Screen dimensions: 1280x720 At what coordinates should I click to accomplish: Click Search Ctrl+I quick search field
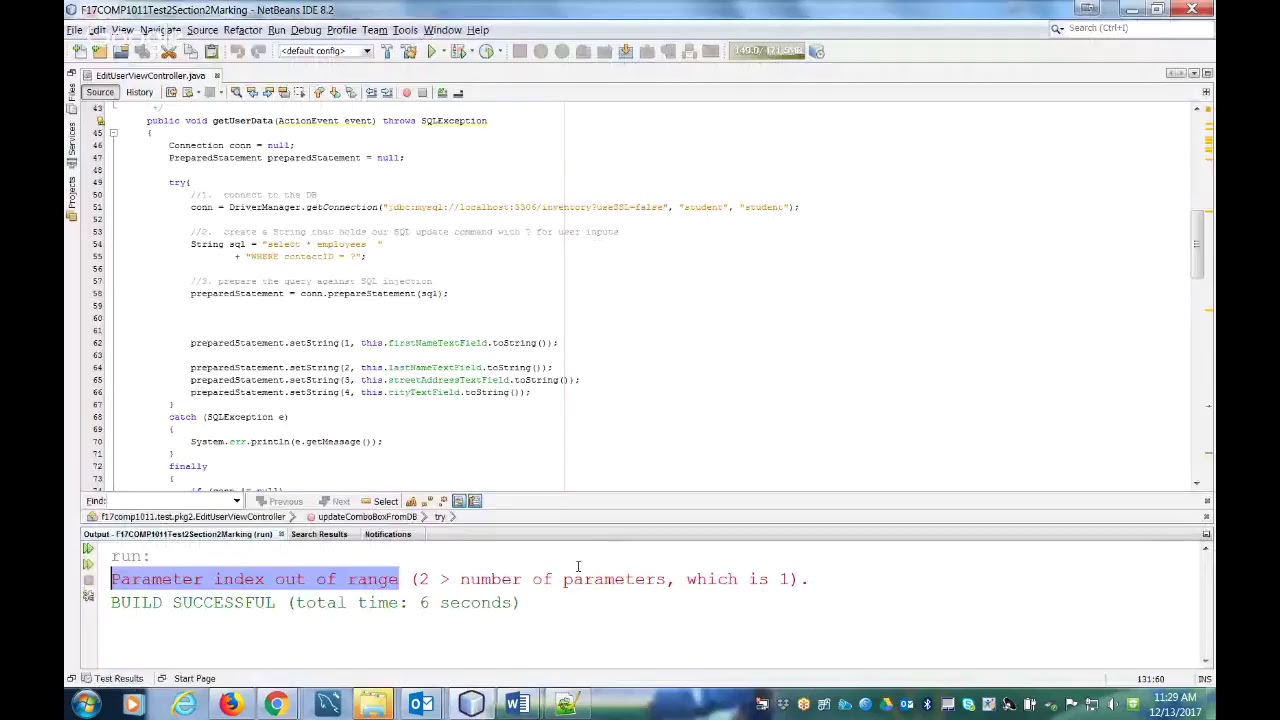1130,28
